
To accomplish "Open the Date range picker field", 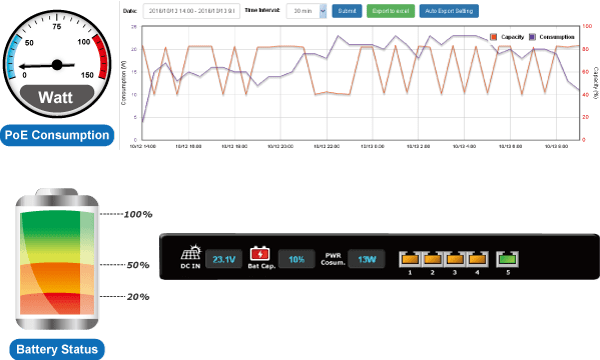I will (192, 11).
